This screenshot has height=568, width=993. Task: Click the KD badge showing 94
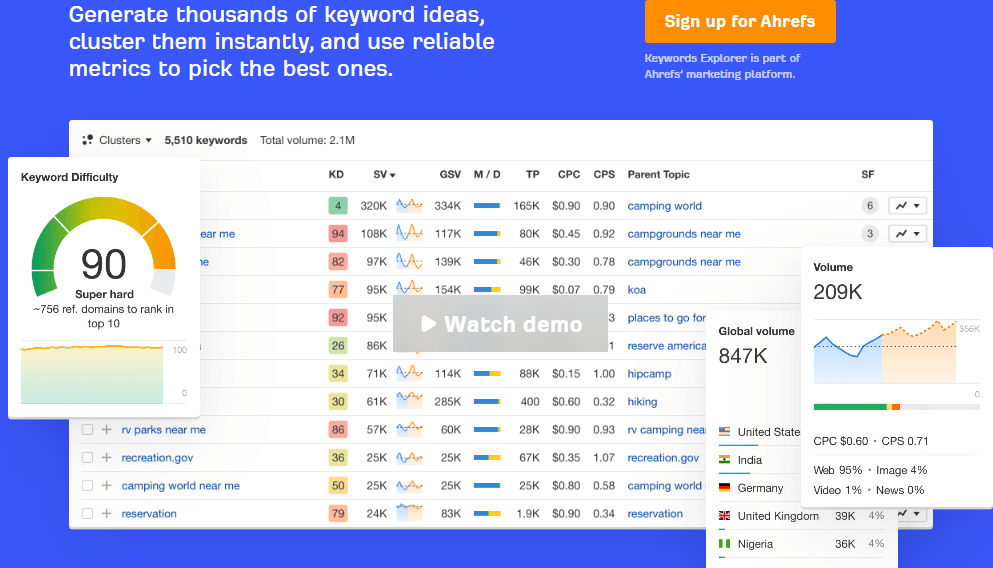coord(338,234)
